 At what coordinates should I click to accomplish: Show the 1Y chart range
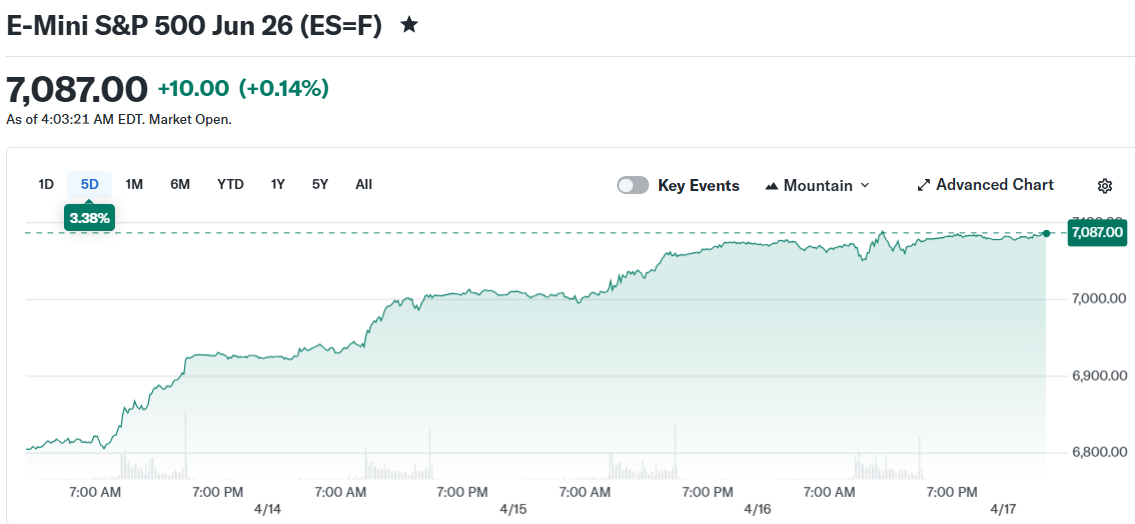[277, 185]
